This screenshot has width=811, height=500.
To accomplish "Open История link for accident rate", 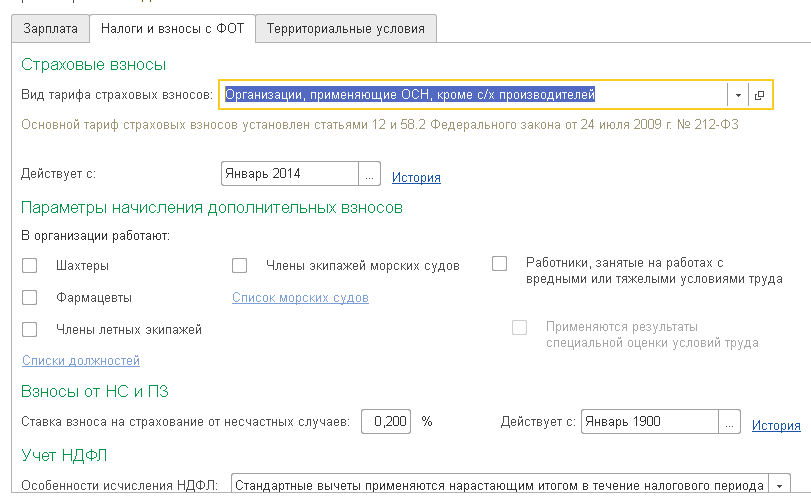I will (x=776, y=425).
